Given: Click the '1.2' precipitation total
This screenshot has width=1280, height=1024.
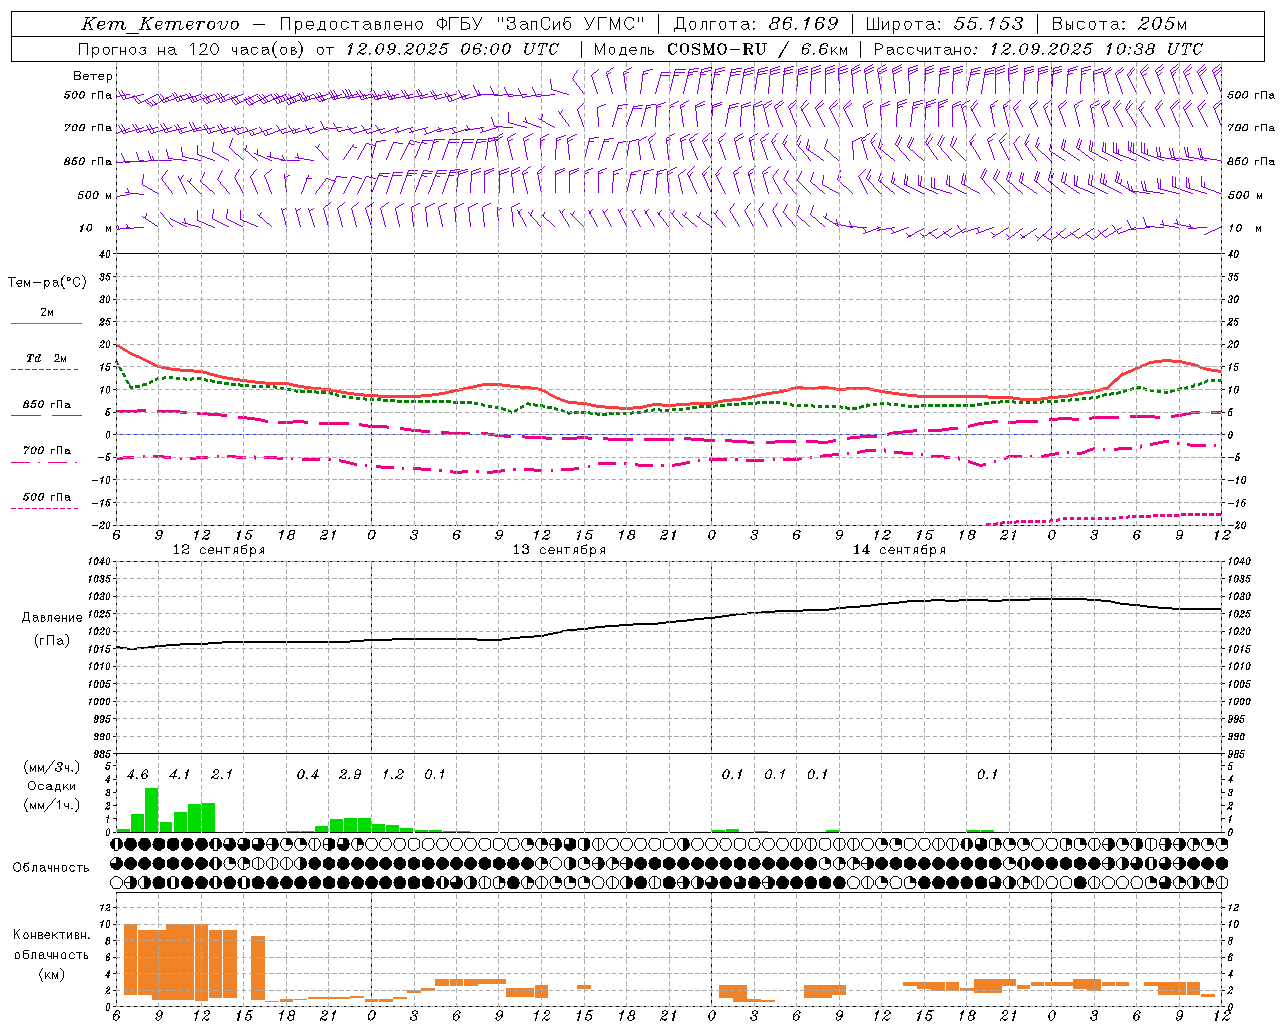Looking at the screenshot, I should pos(393,774).
